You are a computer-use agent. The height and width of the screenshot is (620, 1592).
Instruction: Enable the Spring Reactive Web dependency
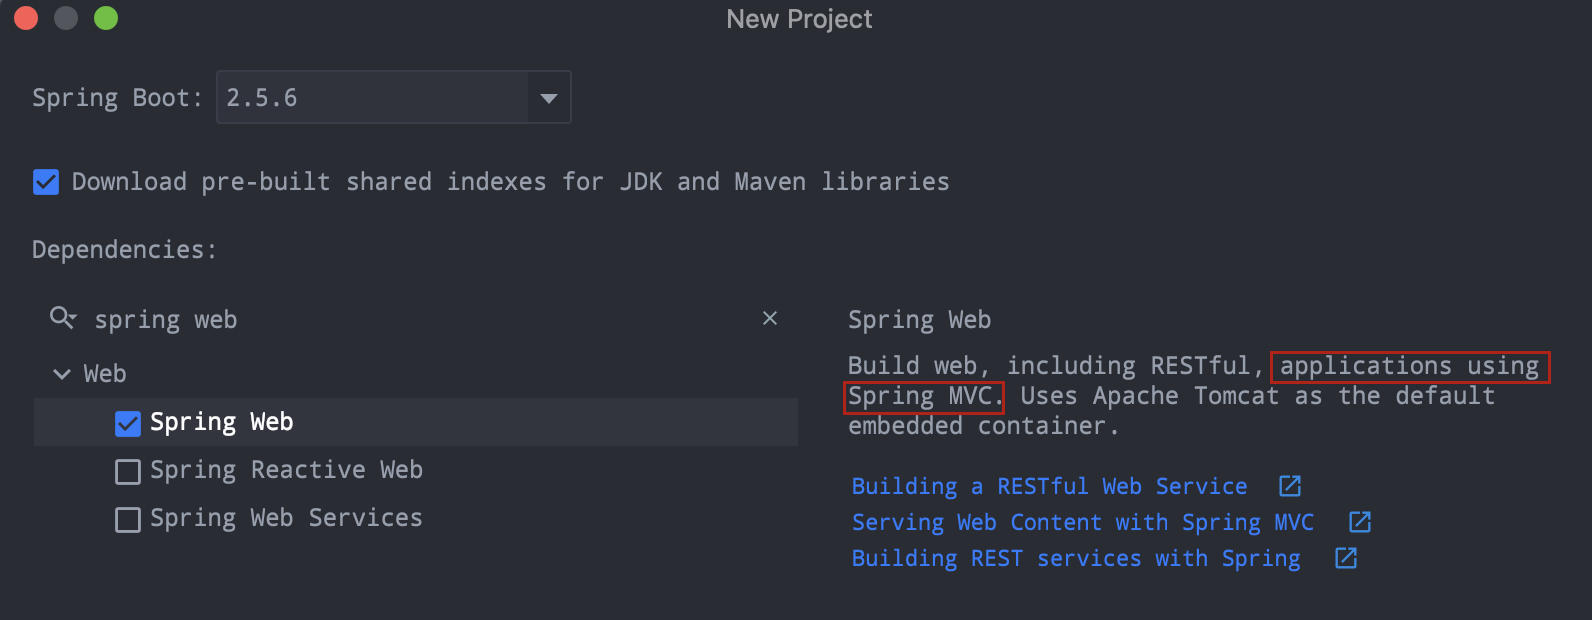(x=127, y=471)
